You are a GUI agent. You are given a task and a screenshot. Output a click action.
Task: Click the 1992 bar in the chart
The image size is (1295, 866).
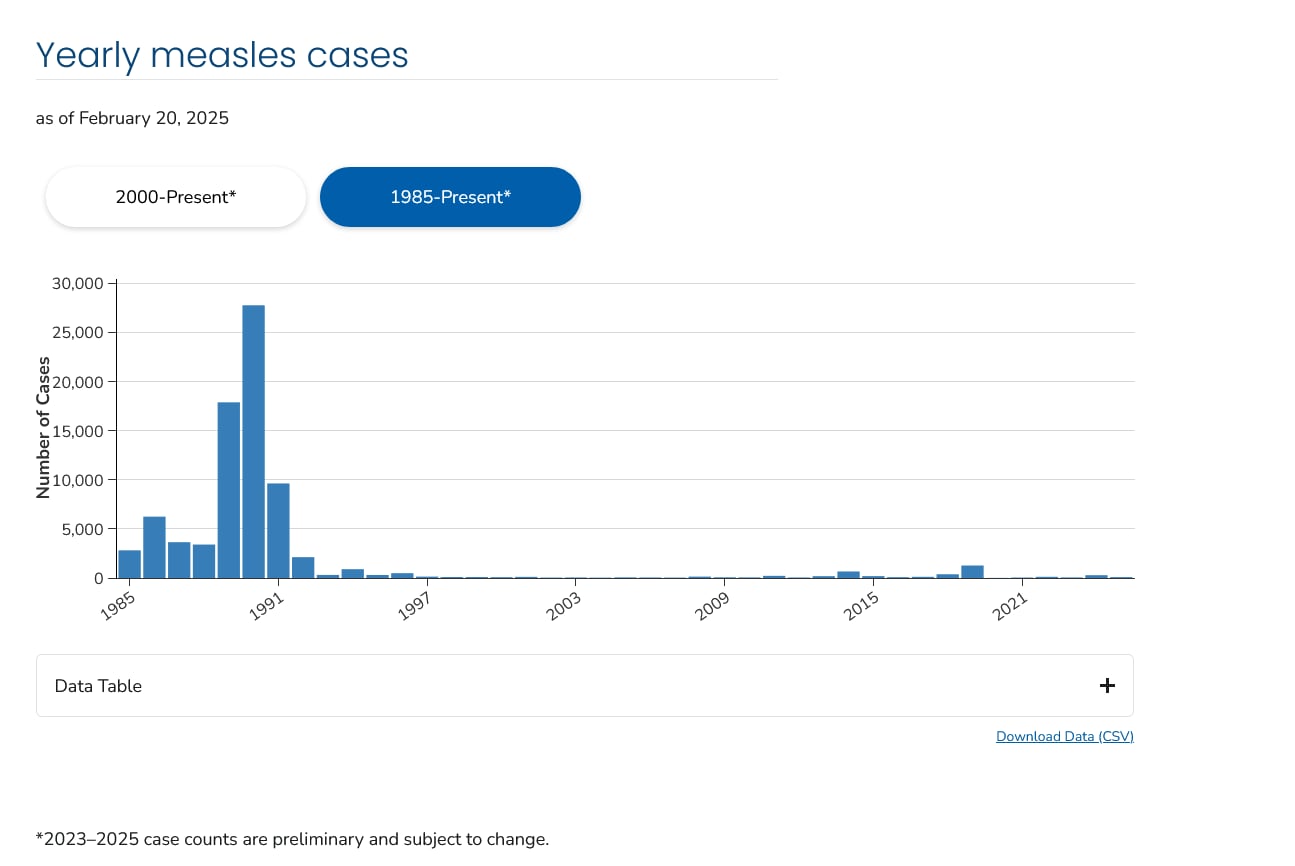(x=303, y=567)
